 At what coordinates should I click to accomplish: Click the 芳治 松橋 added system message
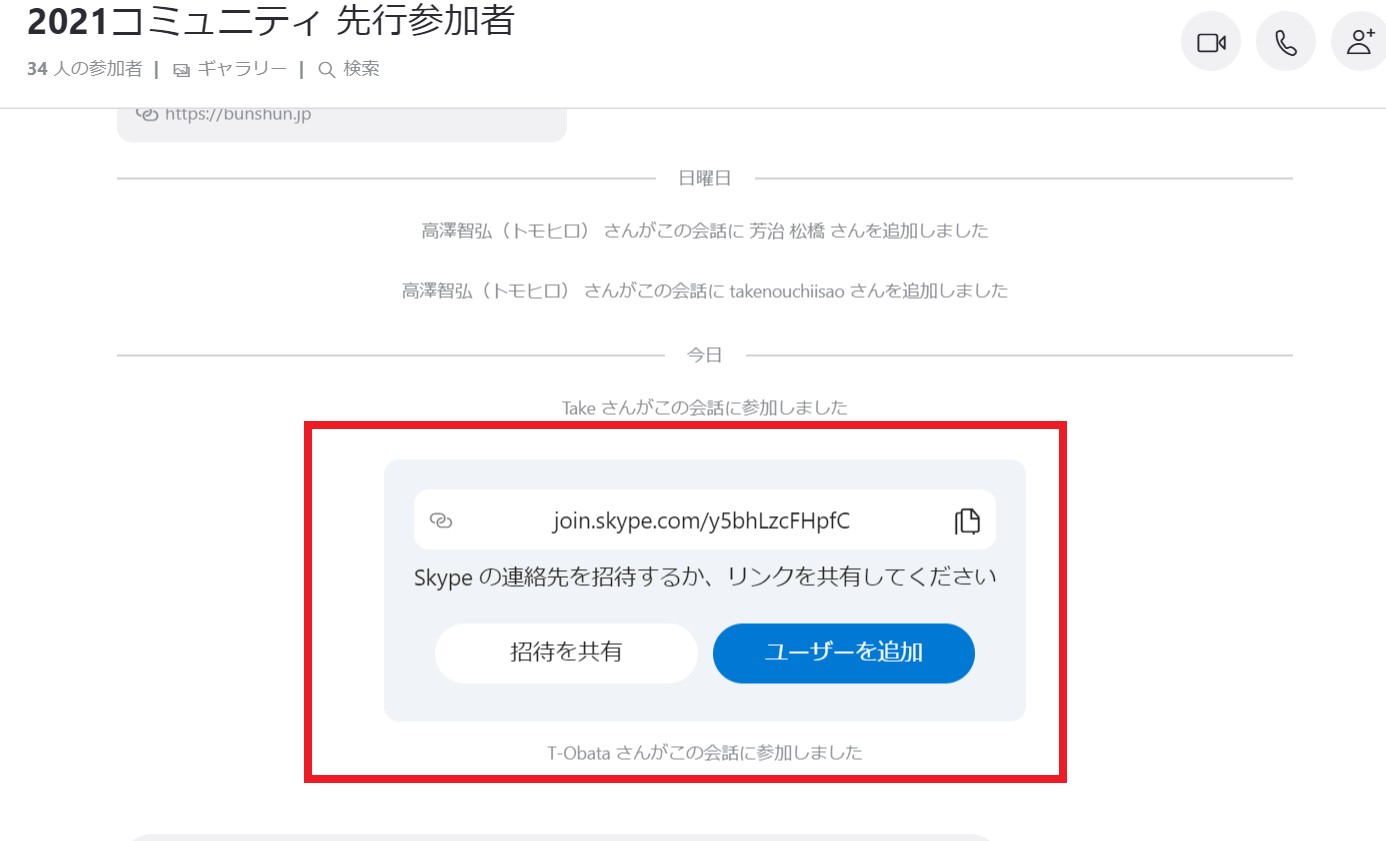(x=705, y=231)
